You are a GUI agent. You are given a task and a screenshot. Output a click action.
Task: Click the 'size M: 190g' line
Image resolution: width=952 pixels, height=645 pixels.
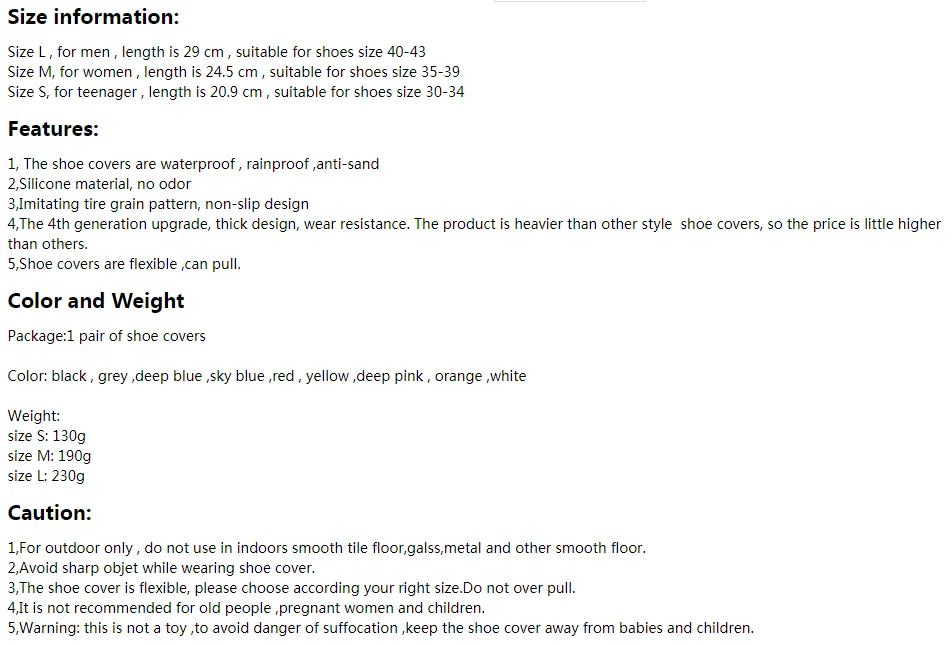[49, 456]
